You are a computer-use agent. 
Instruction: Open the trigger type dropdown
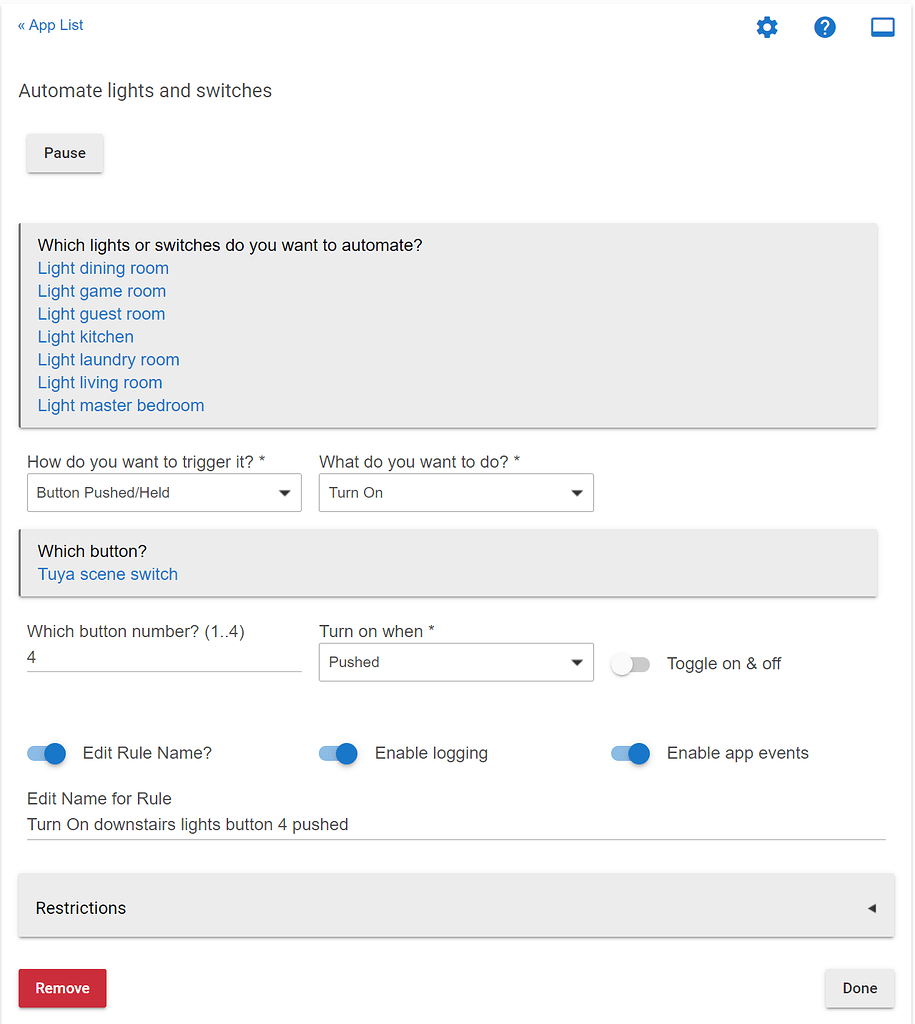(164, 493)
